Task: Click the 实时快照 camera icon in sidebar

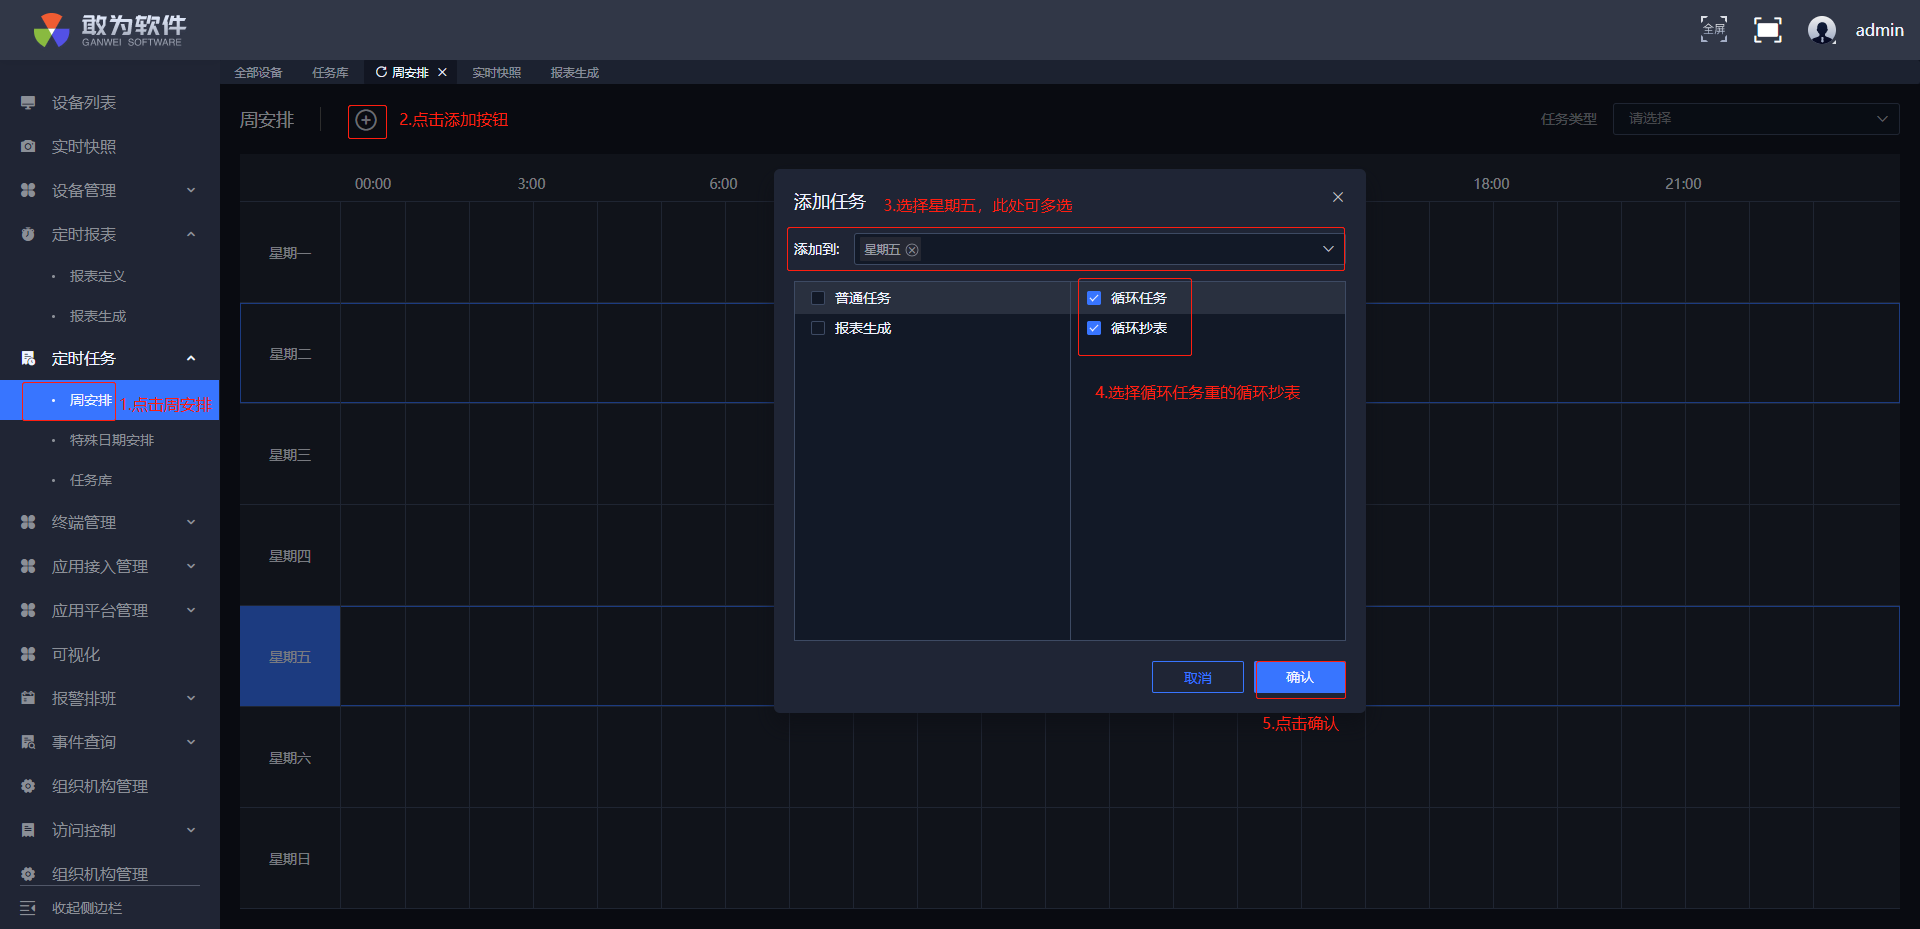Action: pyautogui.click(x=28, y=147)
